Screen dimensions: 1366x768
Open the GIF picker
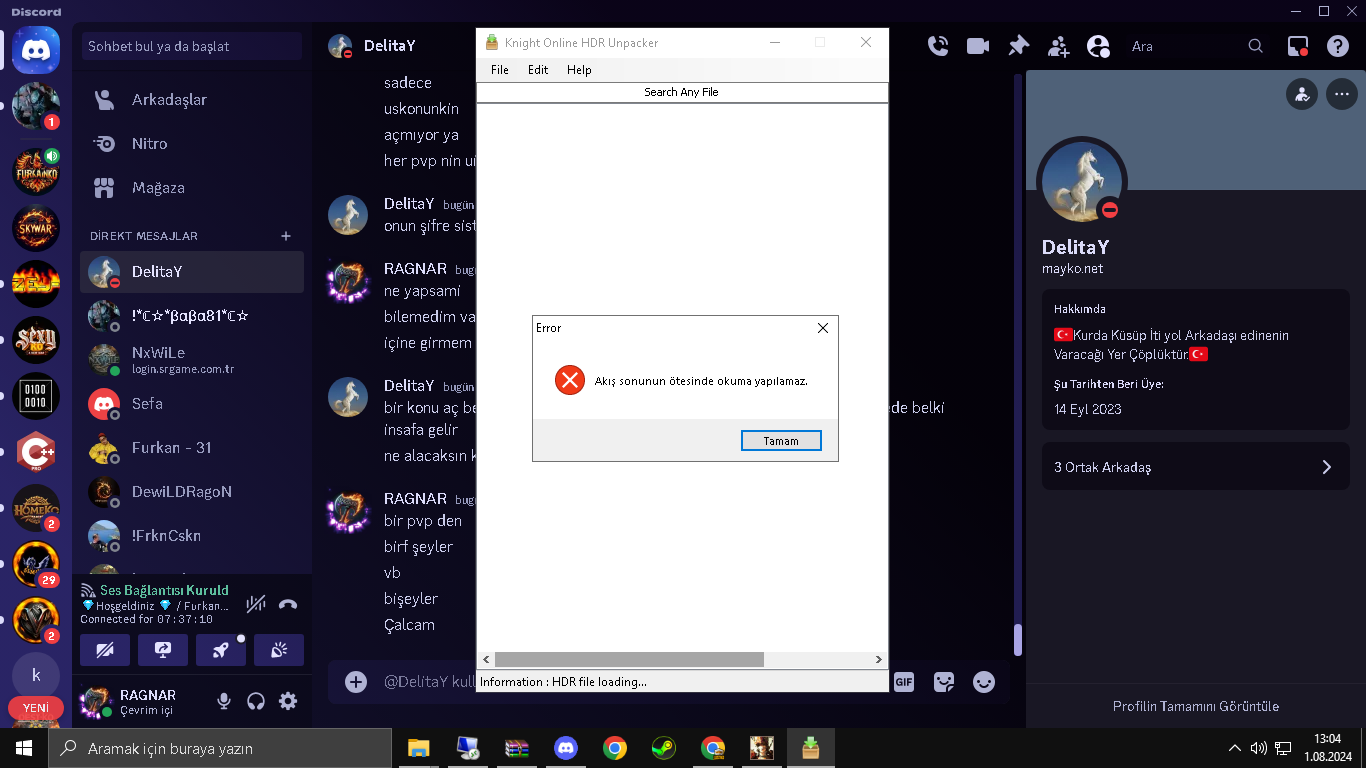(x=904, y=682)
